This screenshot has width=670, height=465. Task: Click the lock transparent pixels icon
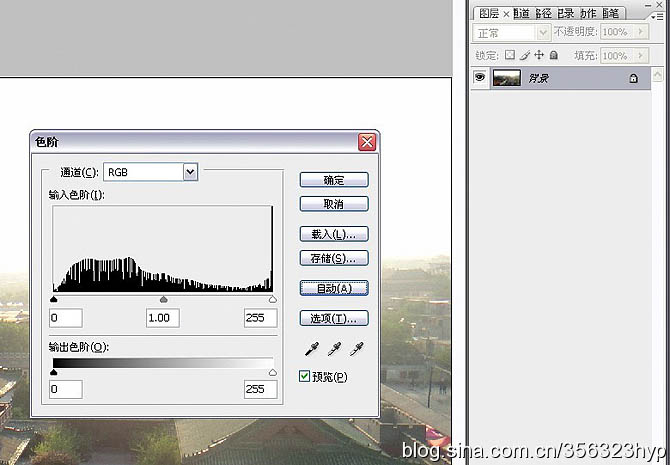tap(509, 55)
